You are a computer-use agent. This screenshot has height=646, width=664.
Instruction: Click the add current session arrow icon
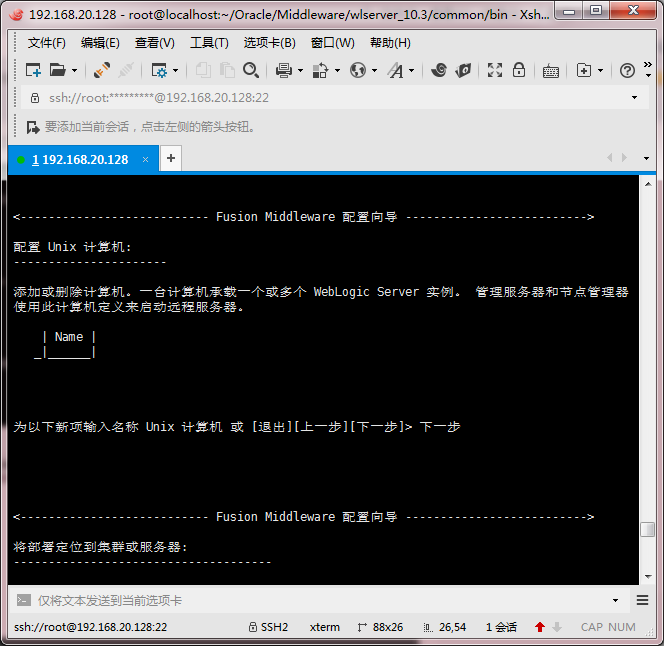(33, 127)
